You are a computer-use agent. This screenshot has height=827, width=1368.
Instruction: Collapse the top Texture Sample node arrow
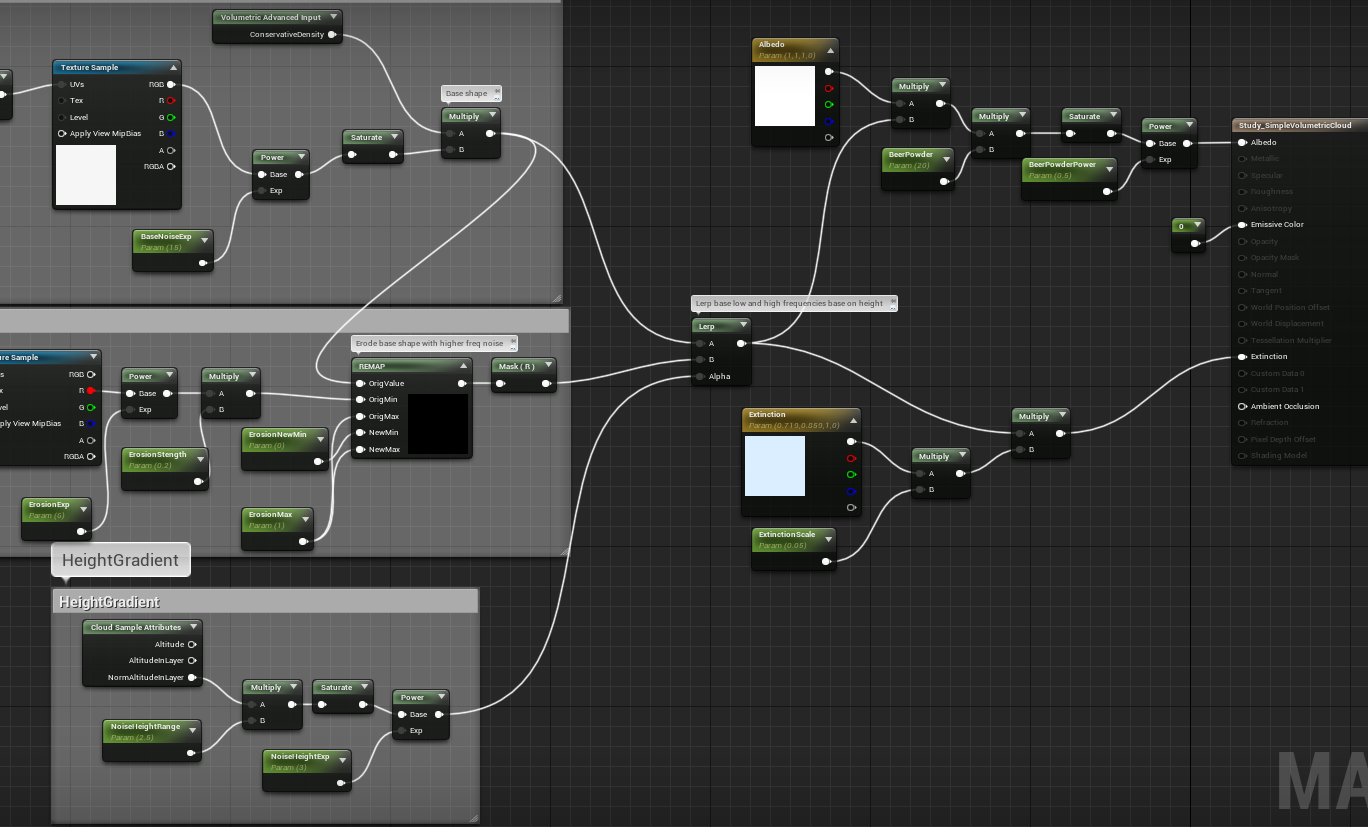(x=172, y=67)
